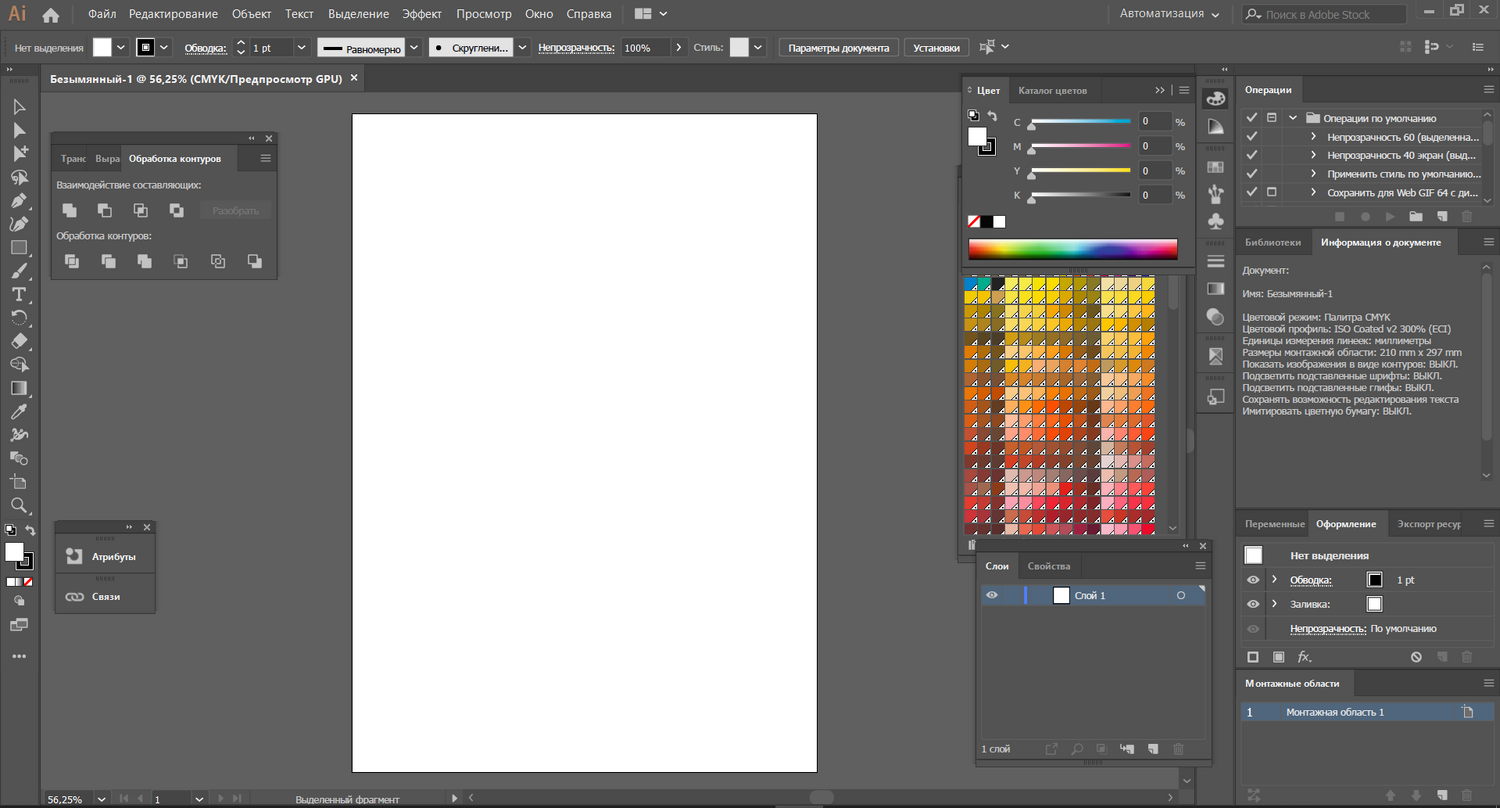Pick the Eyedropper tool

click(x=19, y=411)
